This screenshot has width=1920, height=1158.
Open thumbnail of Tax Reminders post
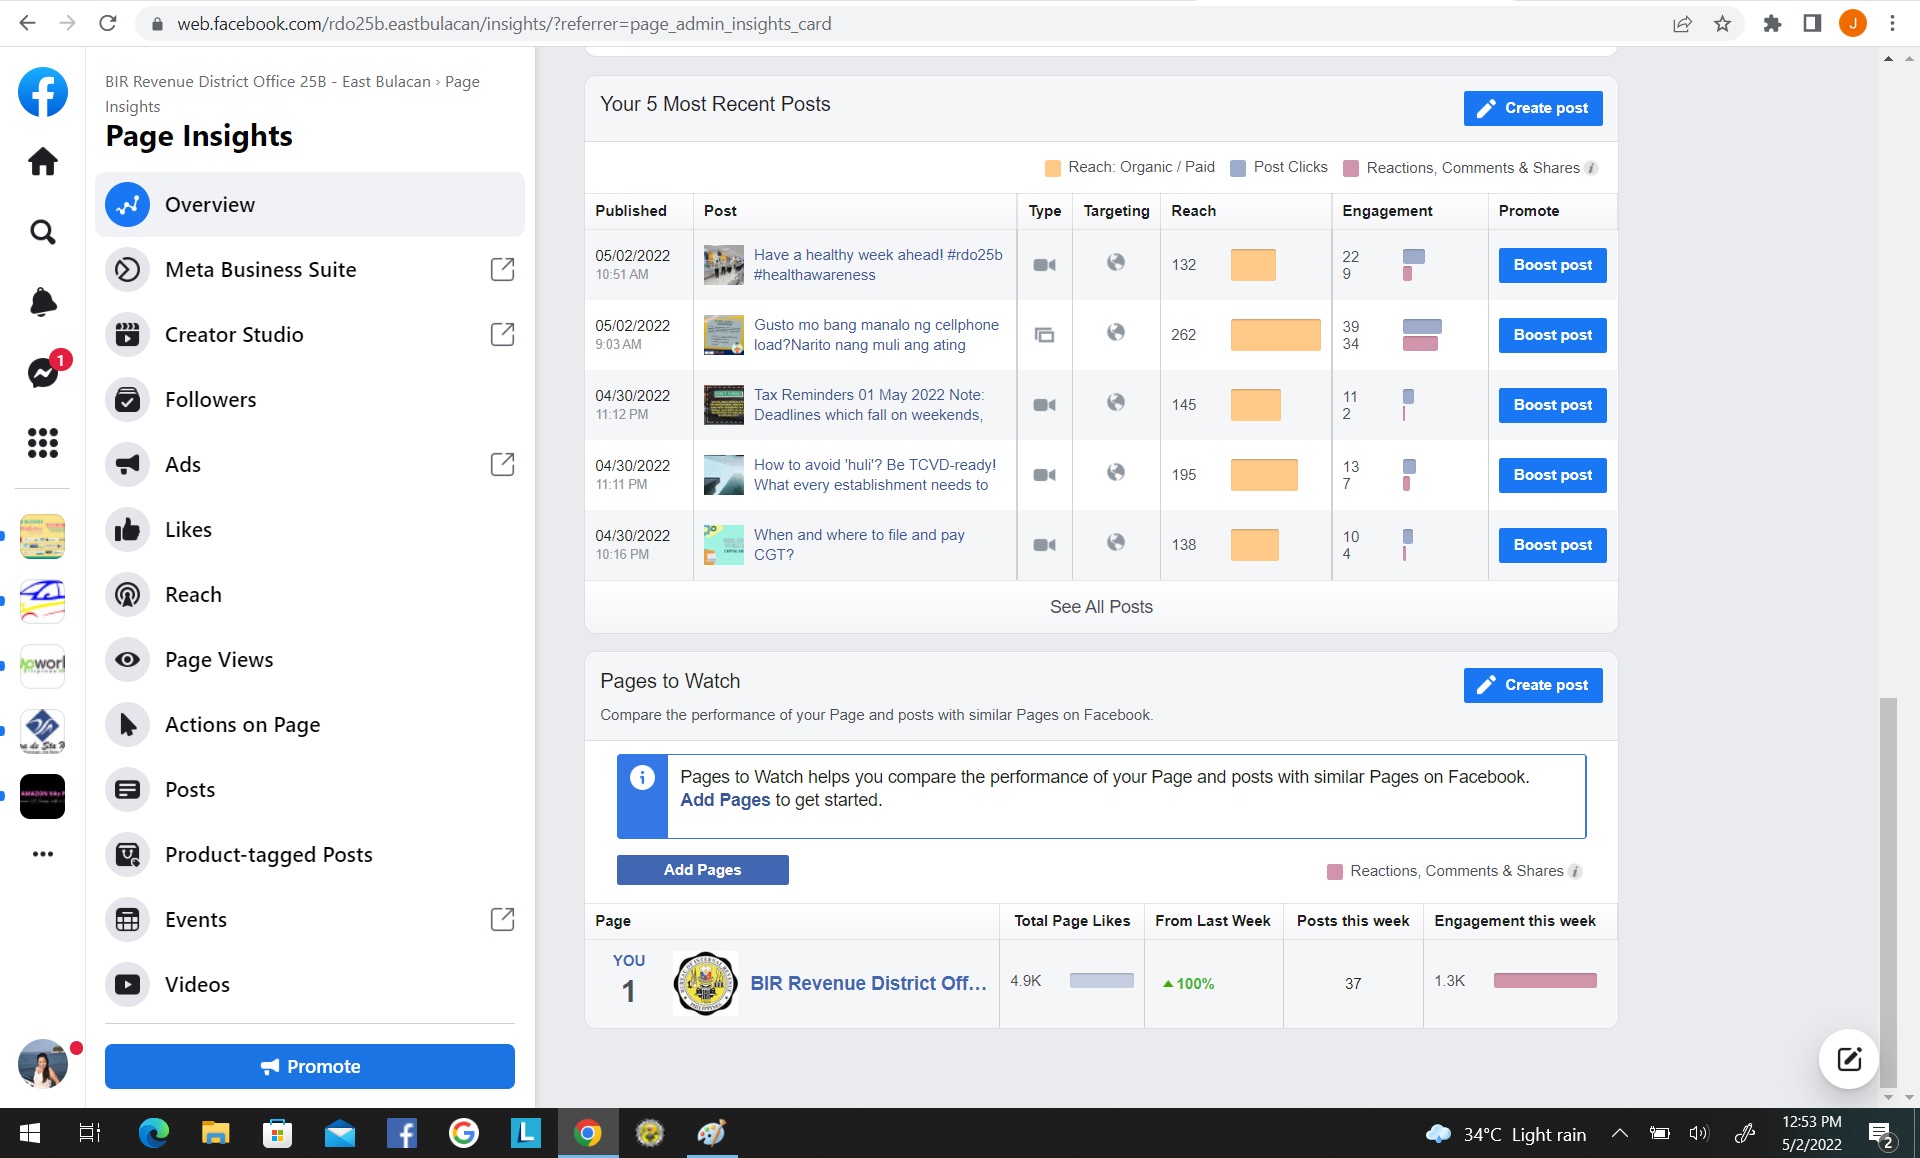point(723,405)
